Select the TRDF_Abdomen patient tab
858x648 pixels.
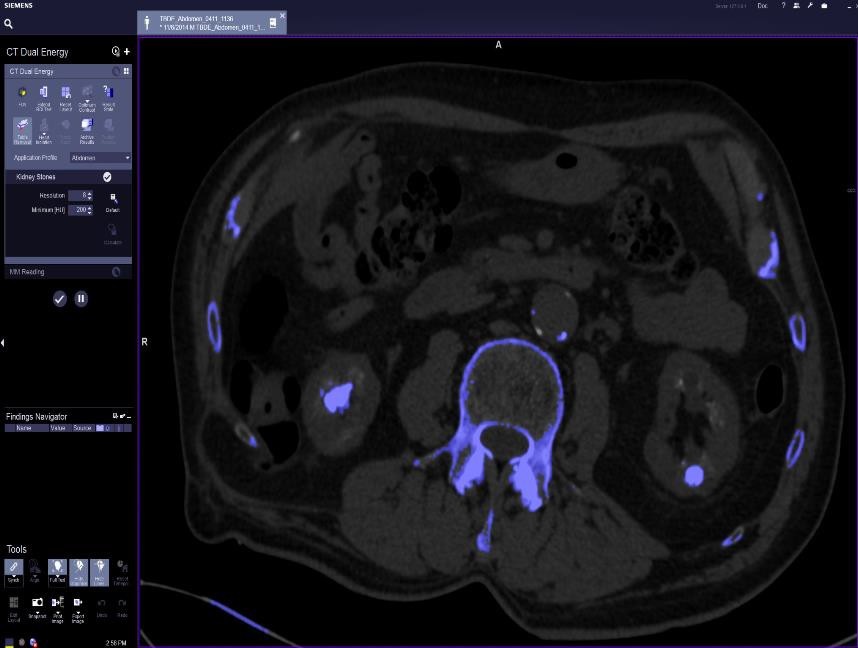pyautogui.click(x=212, y=22)
